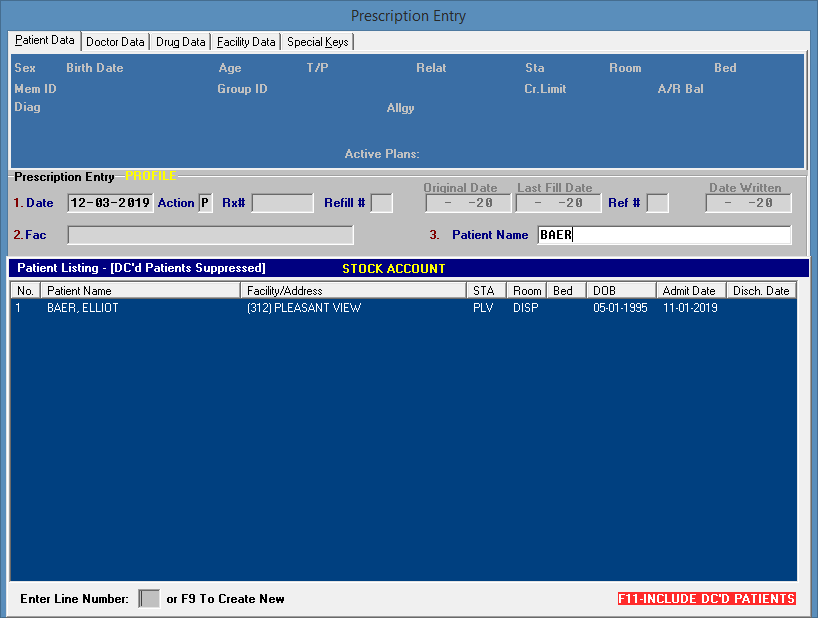This screenshot has width=818, height=618.
Task: Click the Date input field
Action: pos(110,203)
